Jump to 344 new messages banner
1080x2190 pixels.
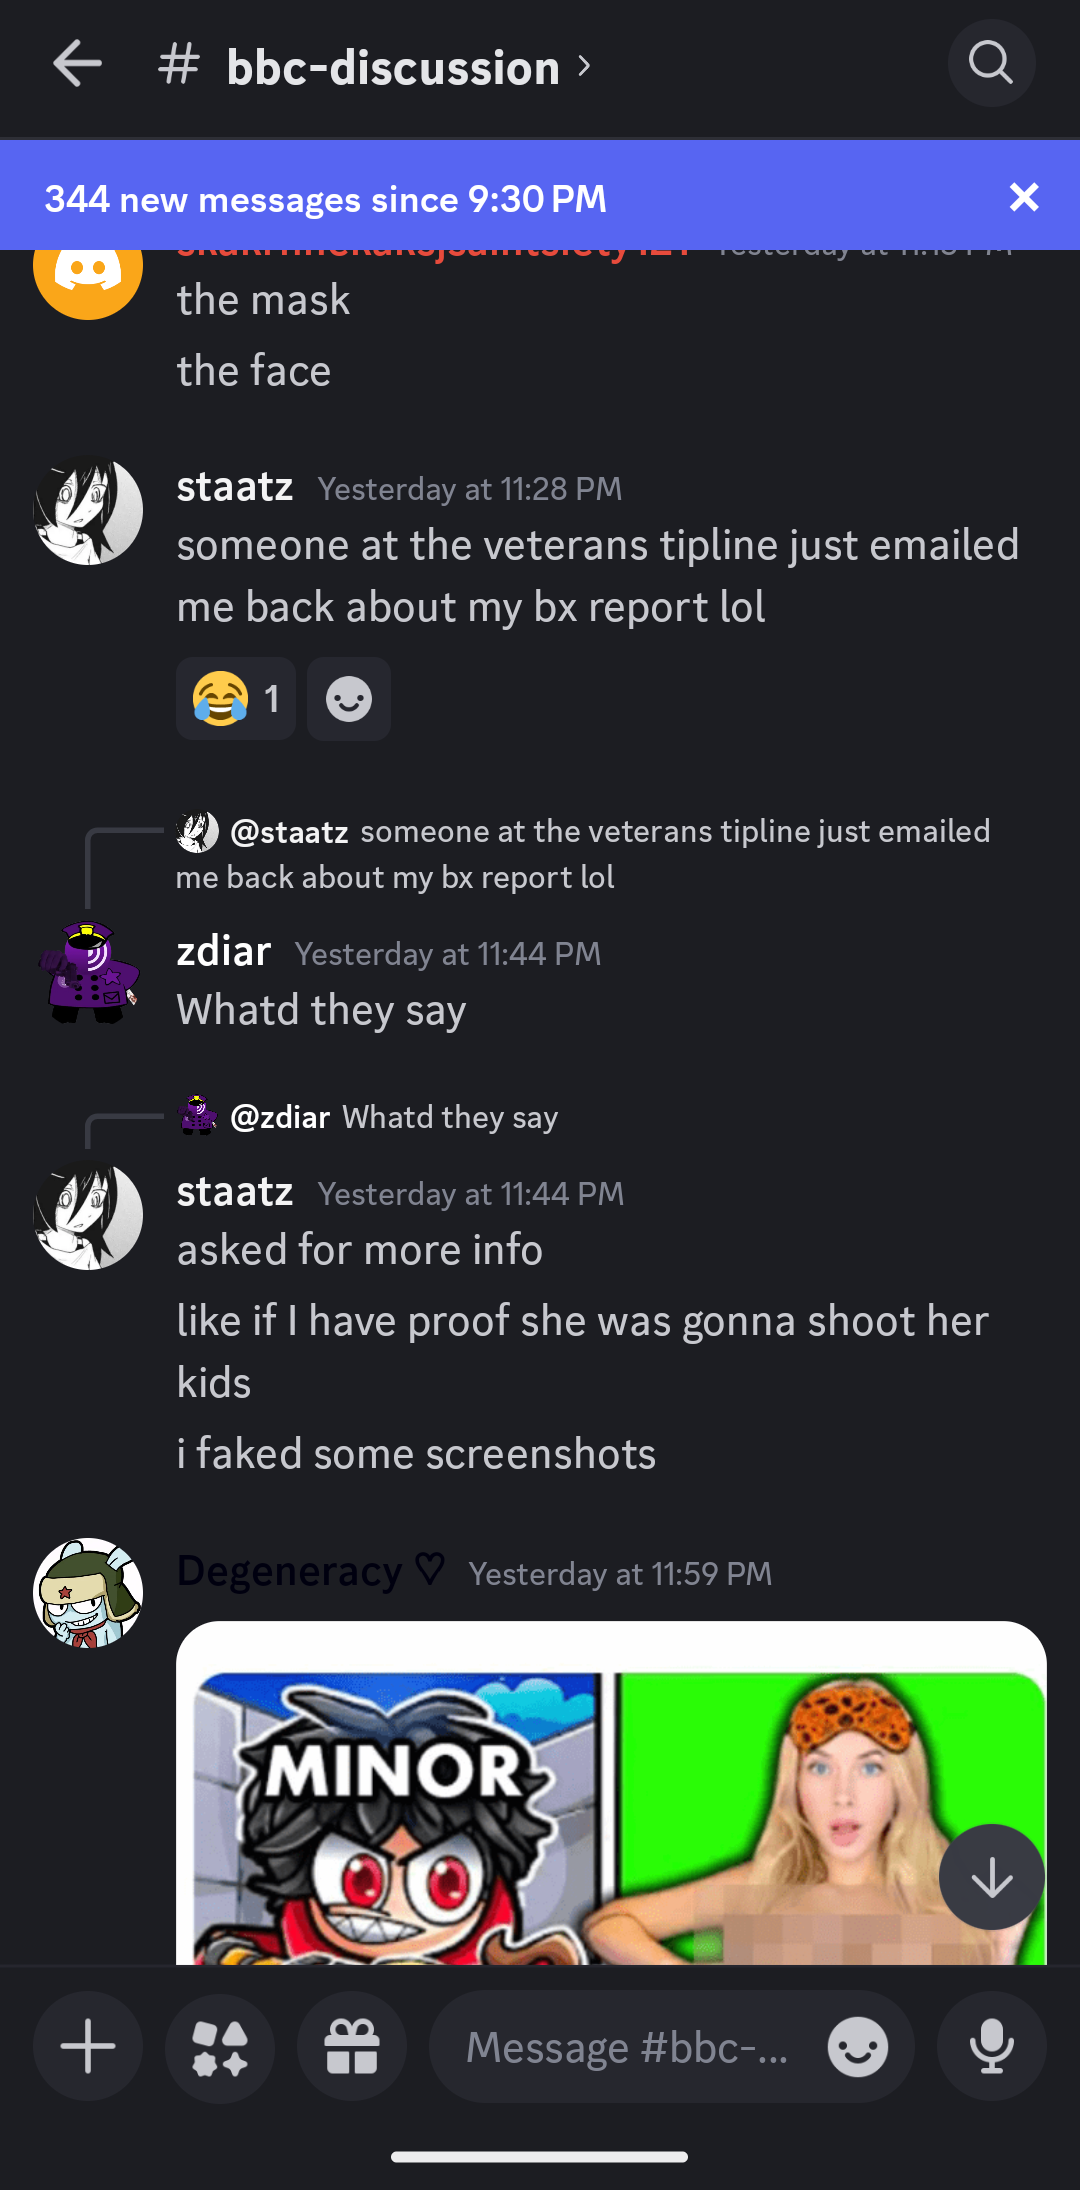(325, 199)
